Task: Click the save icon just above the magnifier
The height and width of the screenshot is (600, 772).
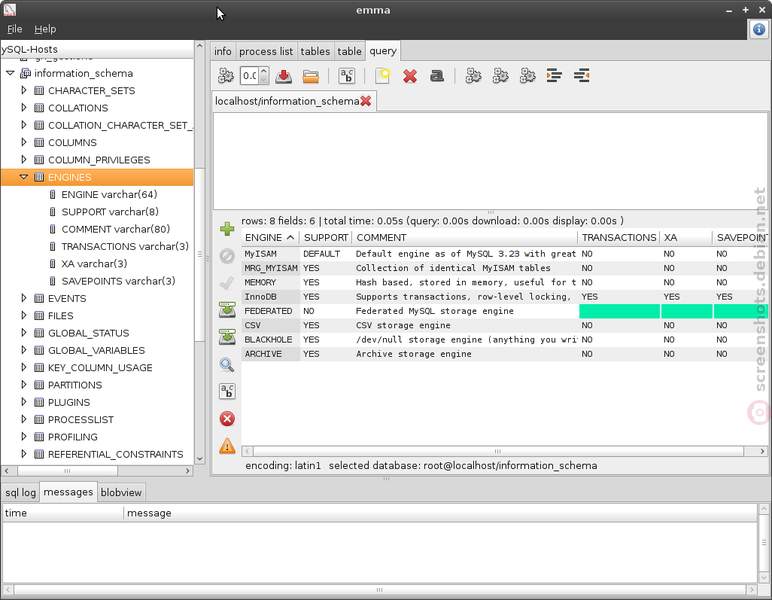Action: pos(227,337)
